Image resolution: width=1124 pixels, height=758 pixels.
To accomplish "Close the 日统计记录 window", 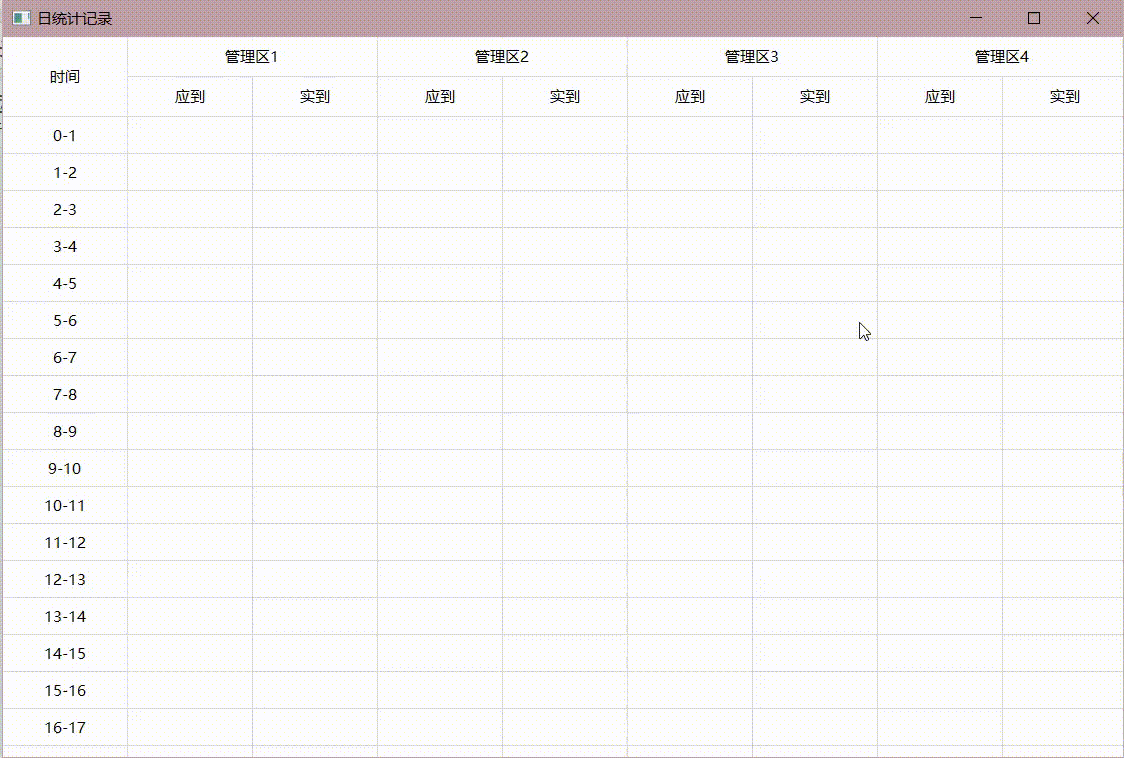I will [x=1092, y=18].
